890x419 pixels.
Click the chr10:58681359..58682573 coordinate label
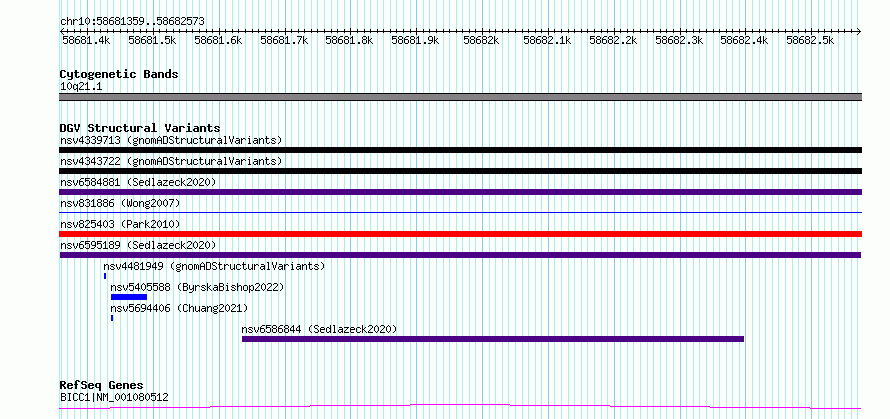click(132, 21)
